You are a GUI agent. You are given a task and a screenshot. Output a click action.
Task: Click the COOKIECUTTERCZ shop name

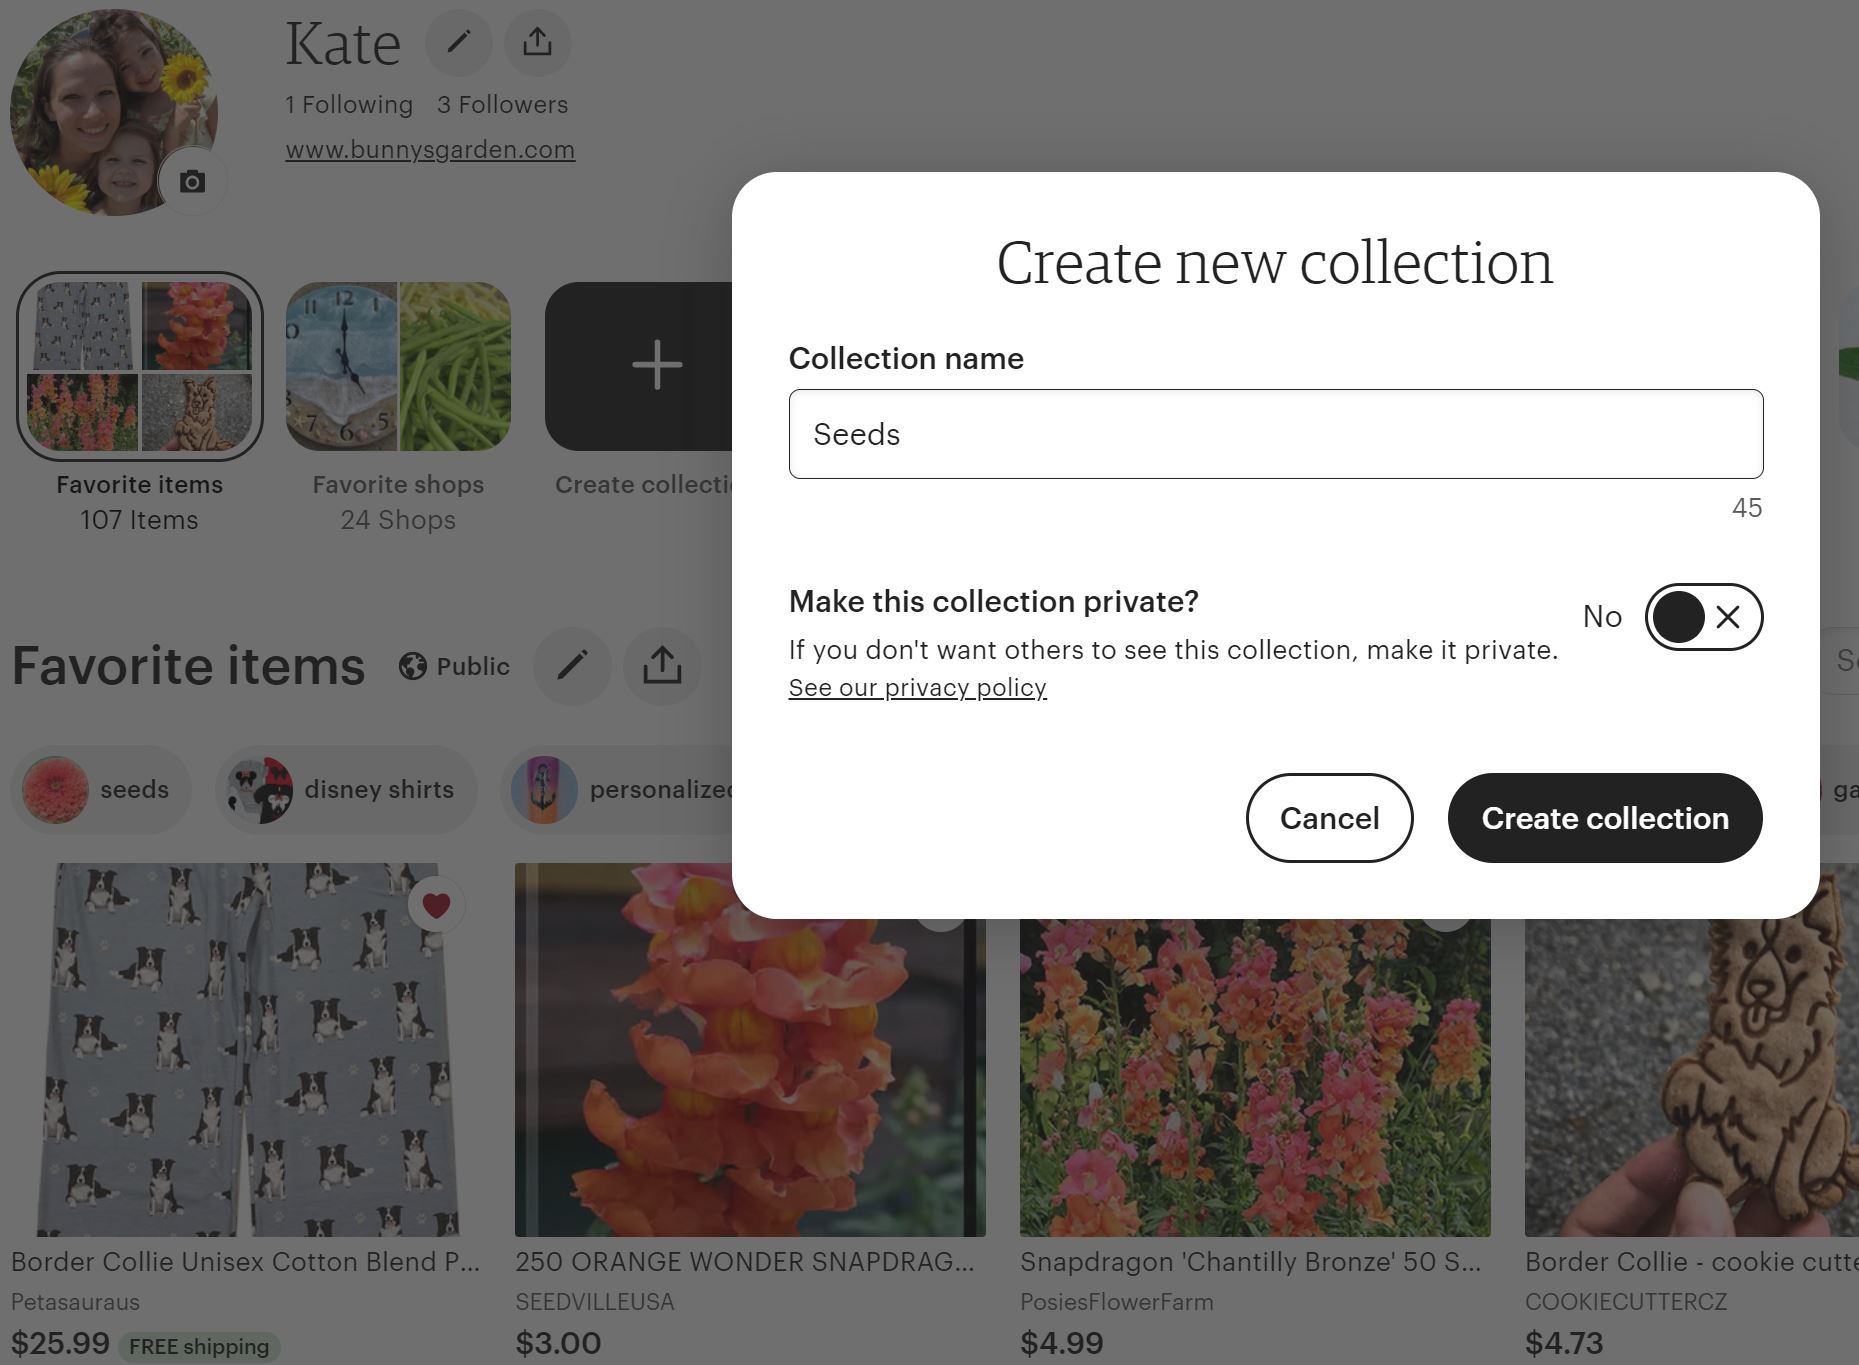(1626, 1303)
